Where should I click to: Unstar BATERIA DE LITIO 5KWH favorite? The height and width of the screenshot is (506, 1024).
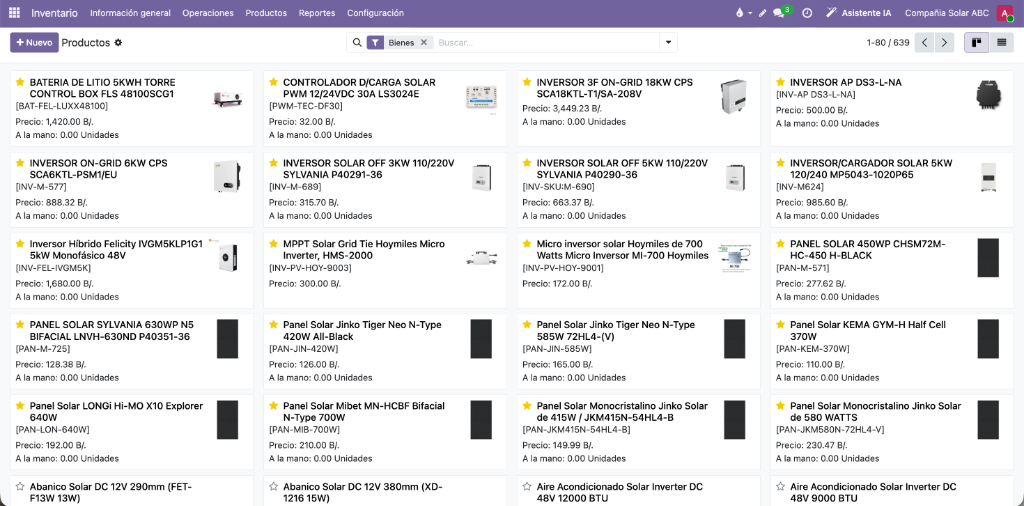point(20,82)
